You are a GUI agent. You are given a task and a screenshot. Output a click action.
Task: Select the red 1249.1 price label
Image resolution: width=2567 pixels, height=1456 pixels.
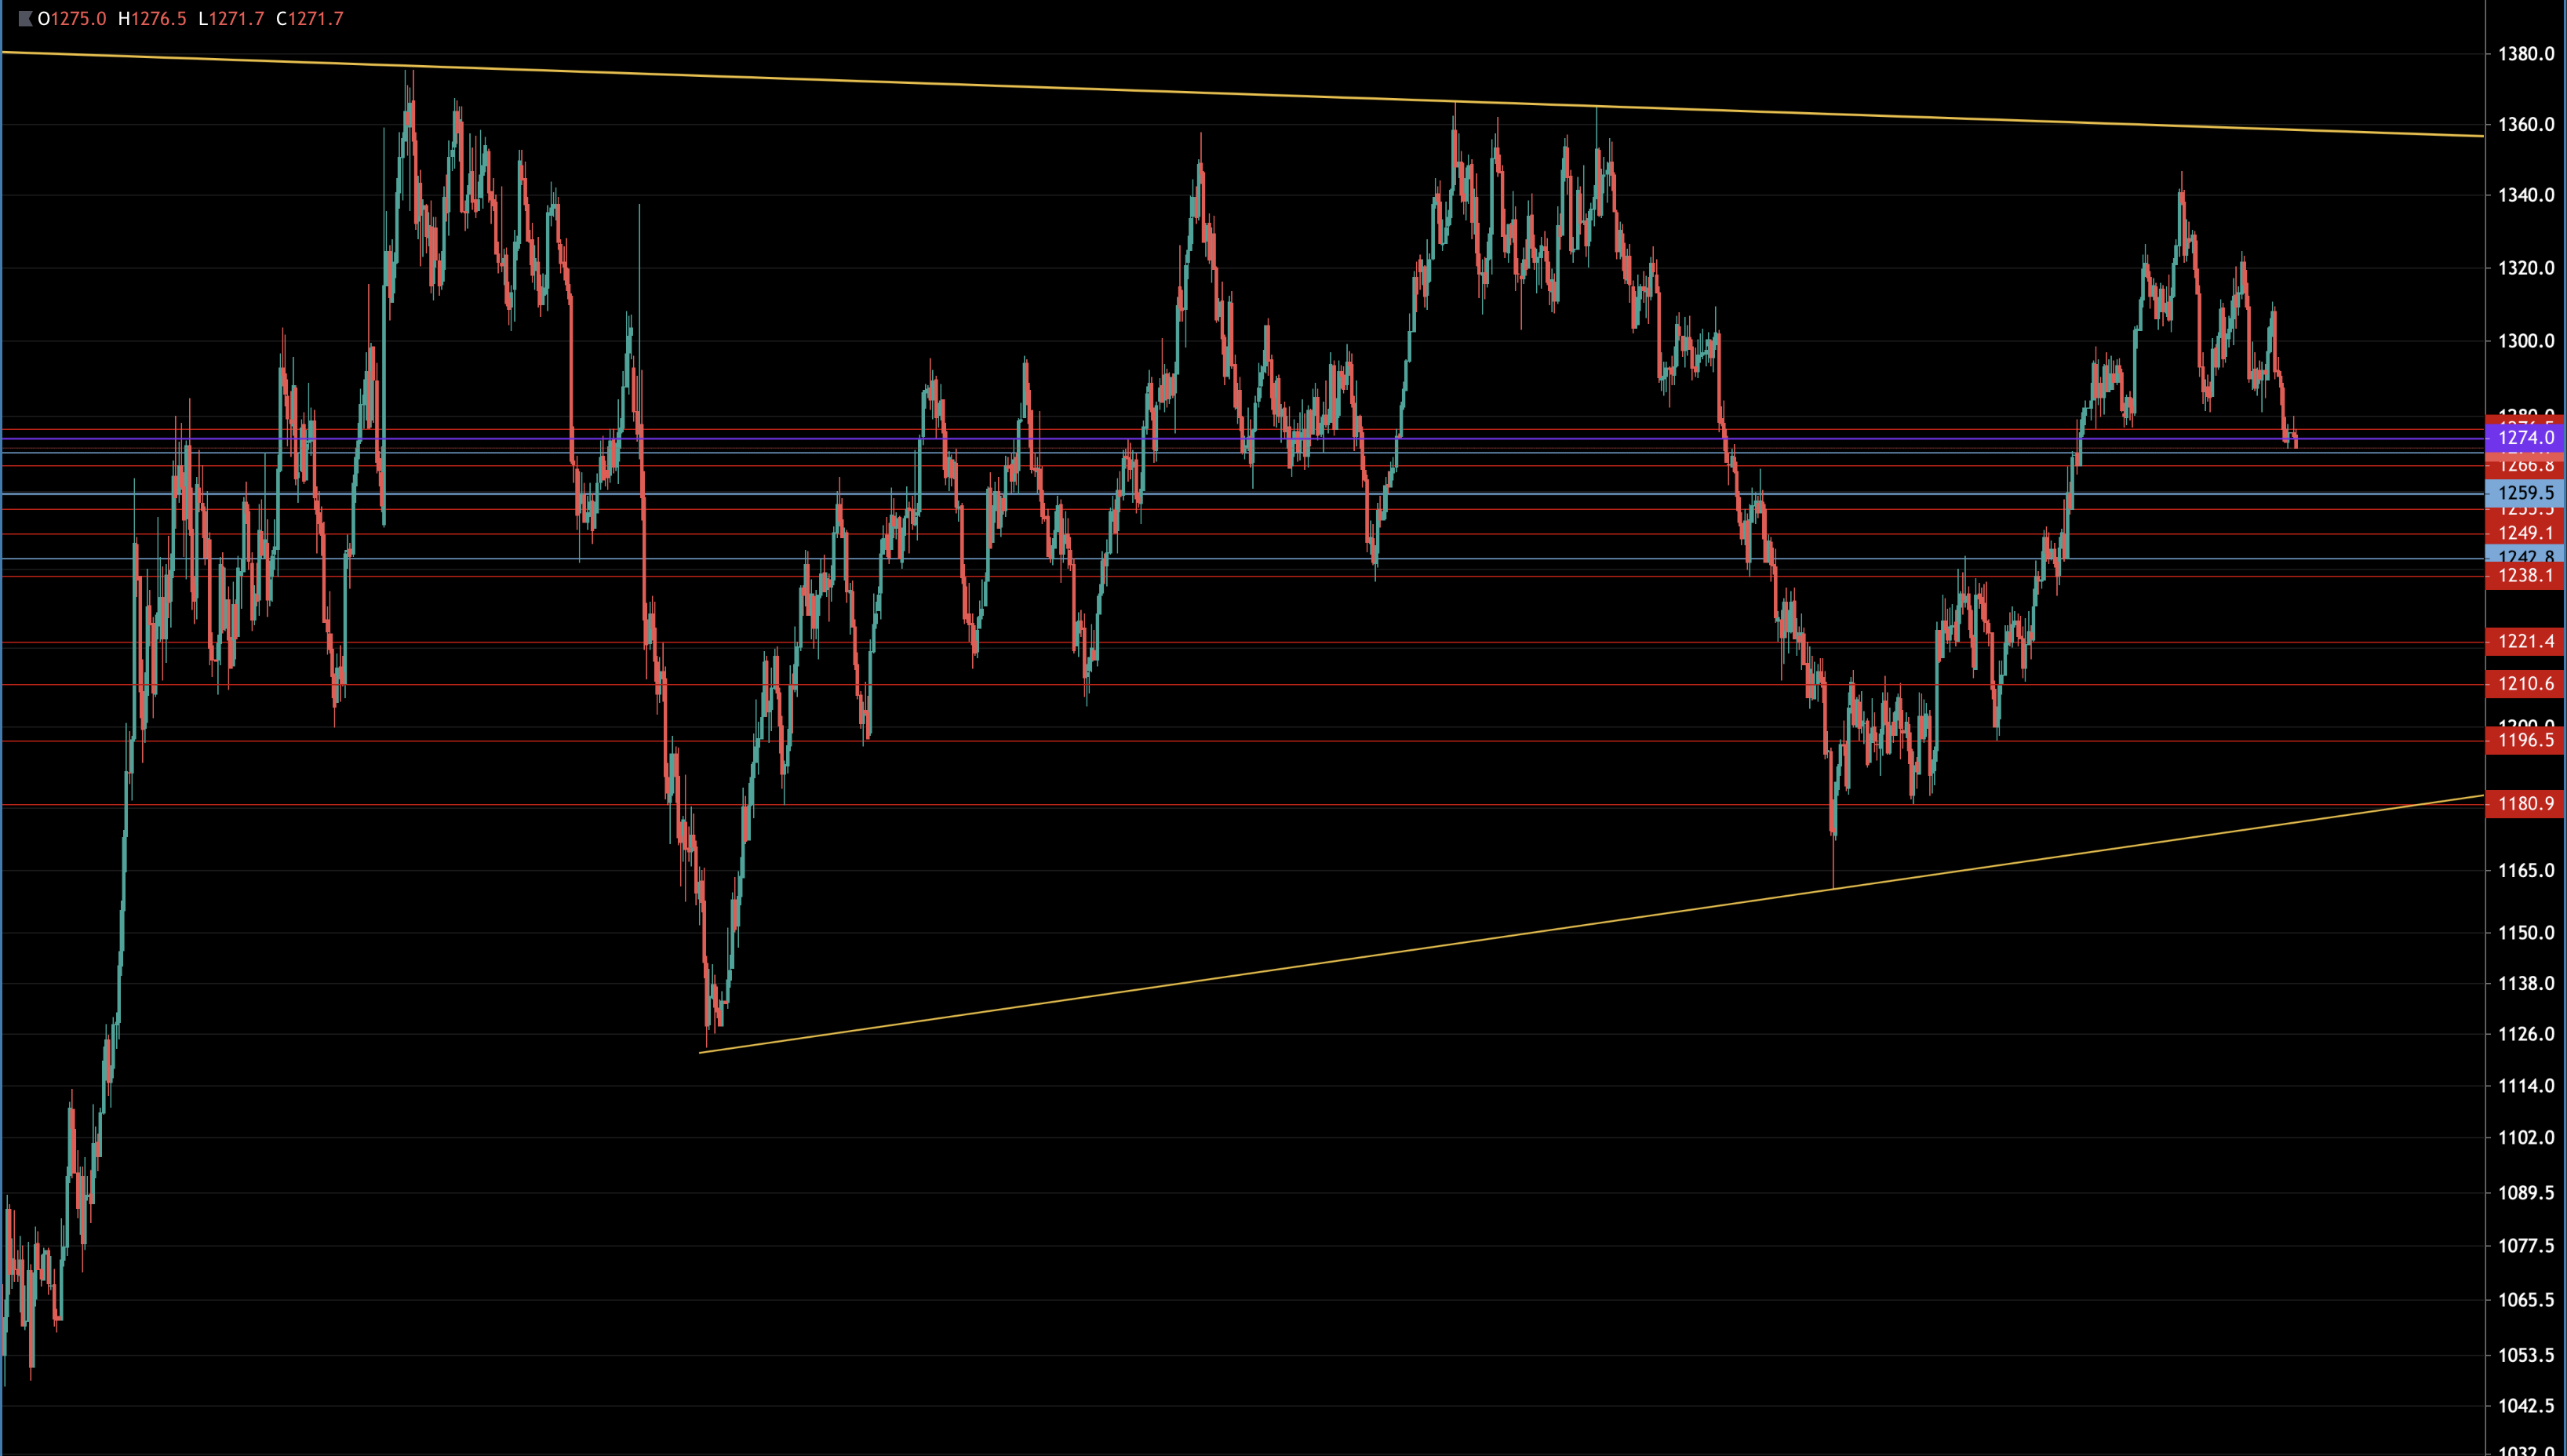2525,534
